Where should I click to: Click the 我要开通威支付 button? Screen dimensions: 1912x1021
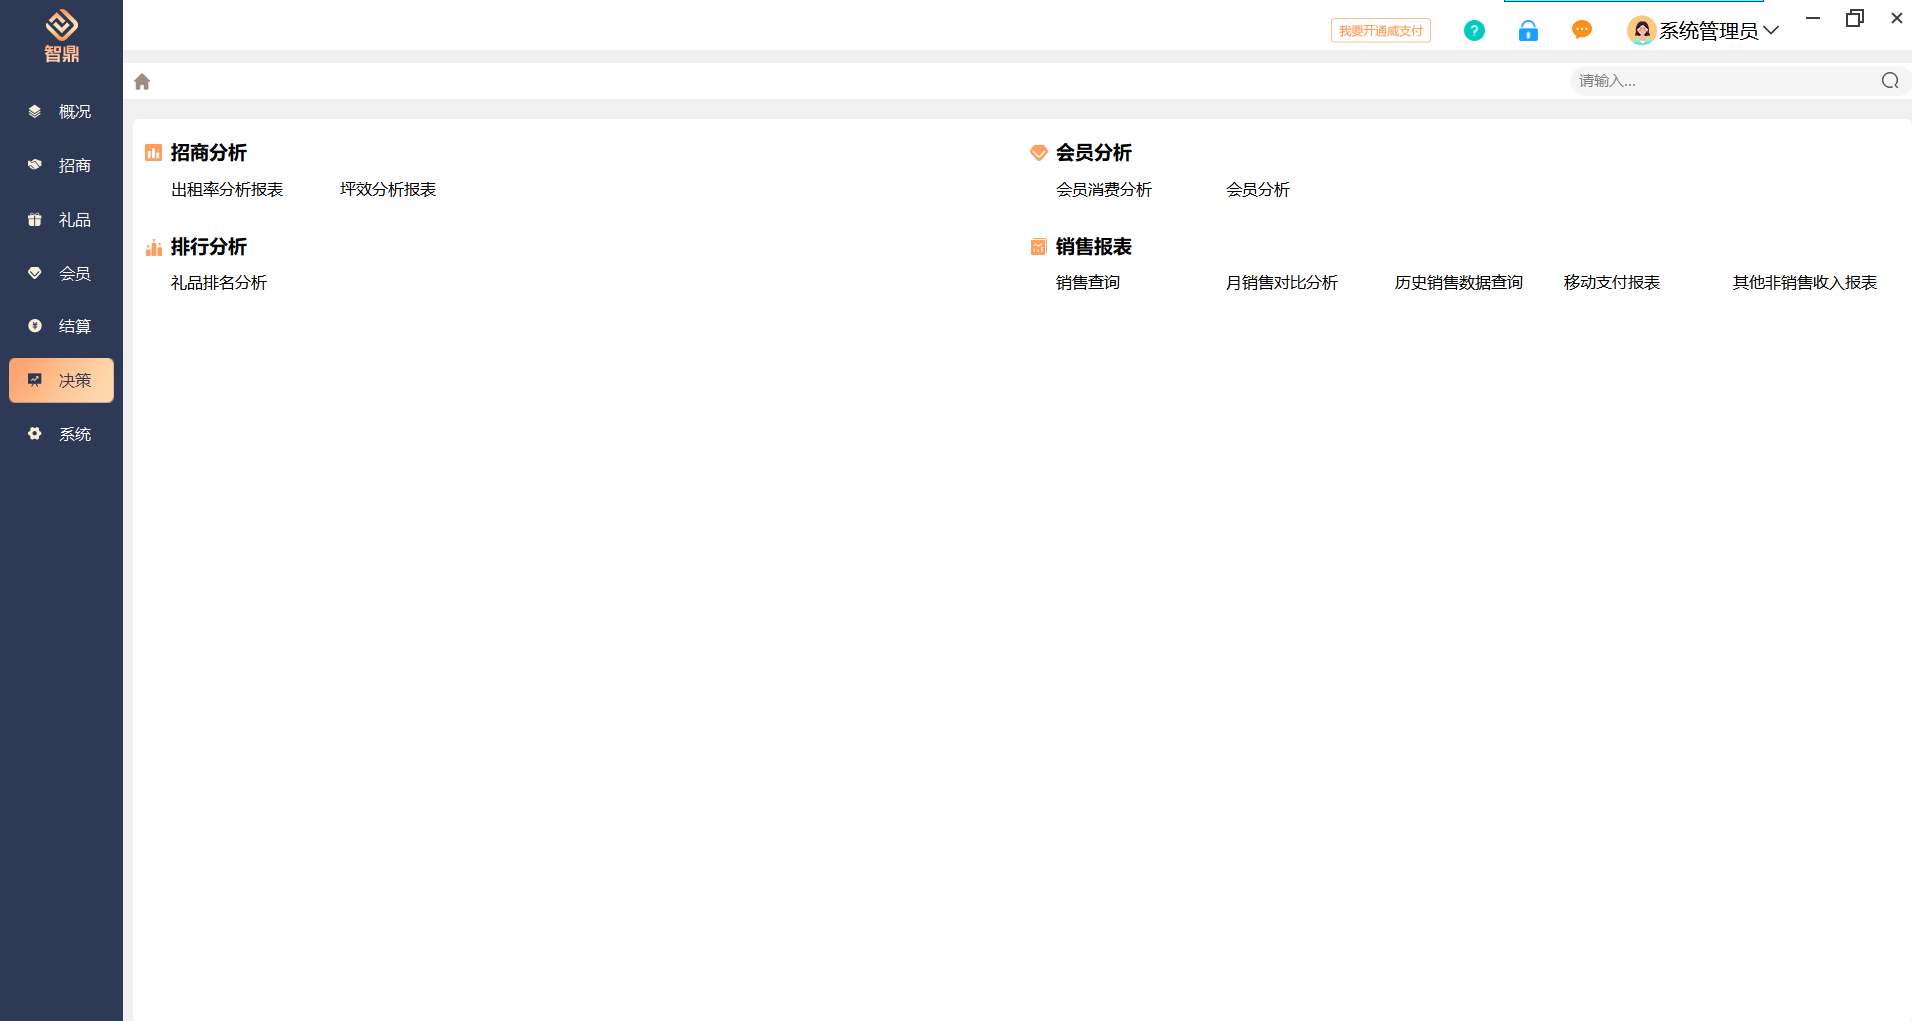pos(1380,31)
